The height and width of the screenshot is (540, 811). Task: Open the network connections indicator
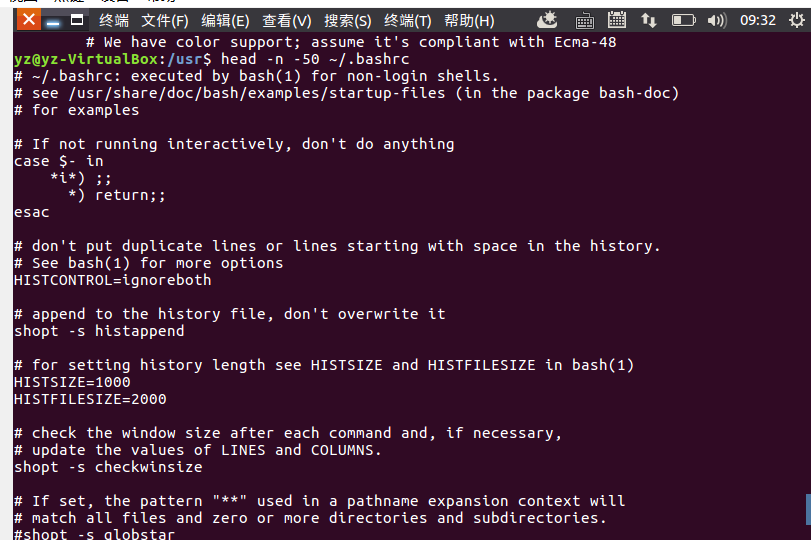[650, 19]
